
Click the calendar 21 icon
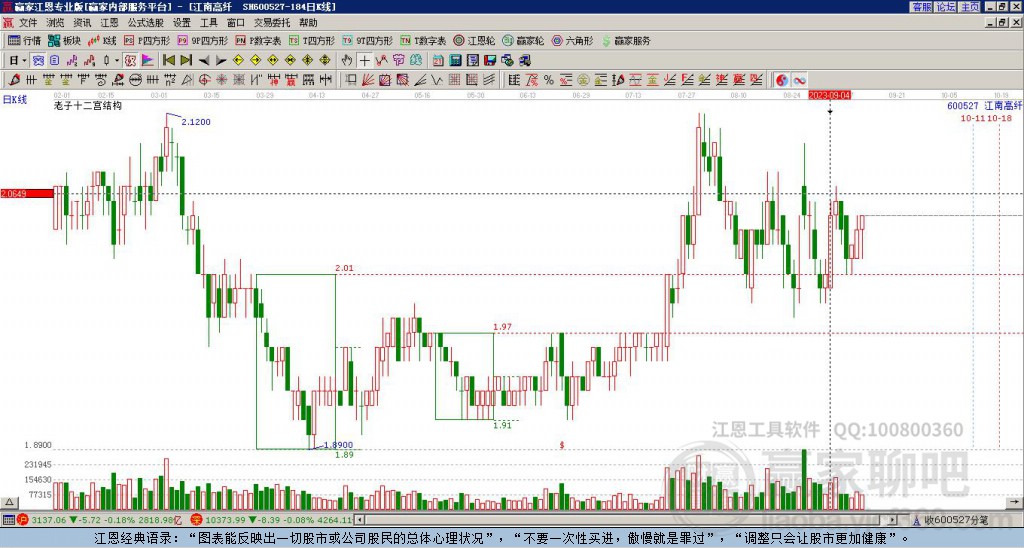438,61
